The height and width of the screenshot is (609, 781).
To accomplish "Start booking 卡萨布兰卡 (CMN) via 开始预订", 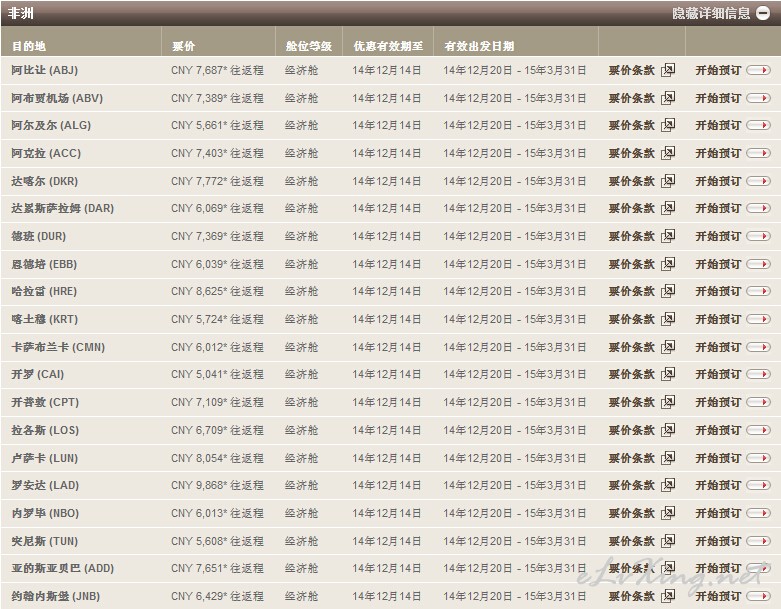I will (718, 347).
